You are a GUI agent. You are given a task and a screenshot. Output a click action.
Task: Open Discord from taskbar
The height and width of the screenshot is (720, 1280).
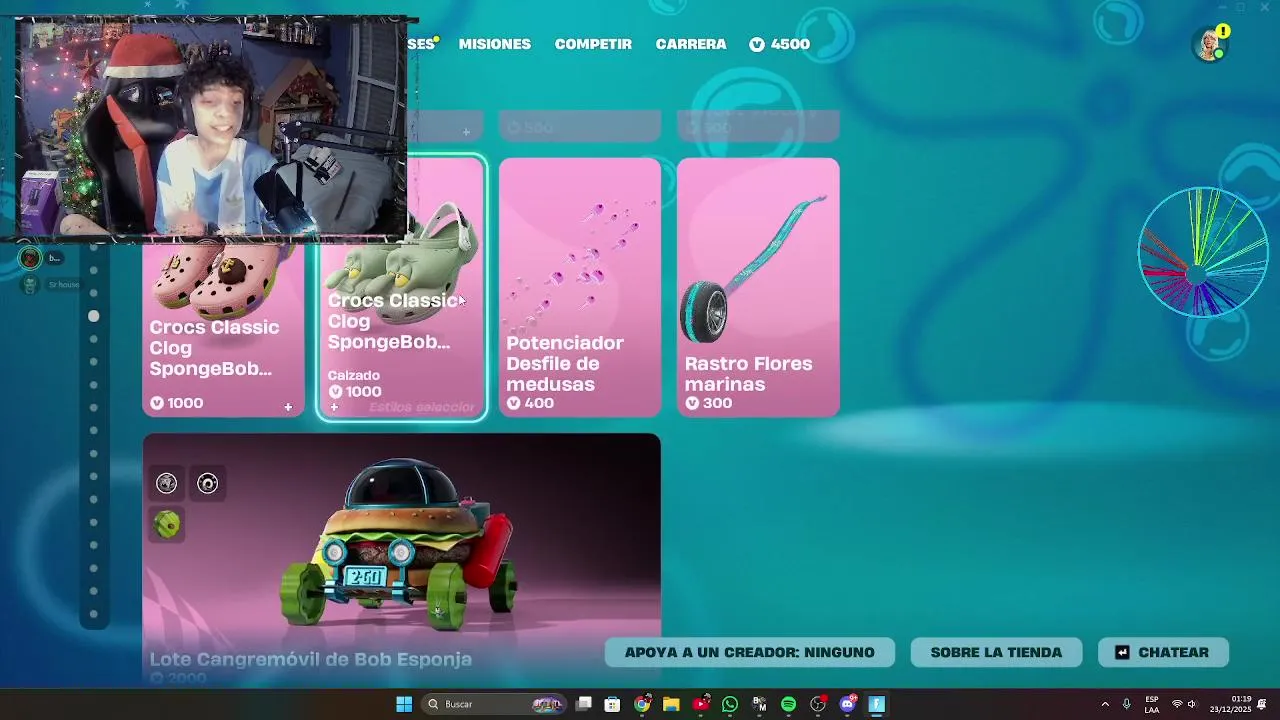click(x=848, y=704)
